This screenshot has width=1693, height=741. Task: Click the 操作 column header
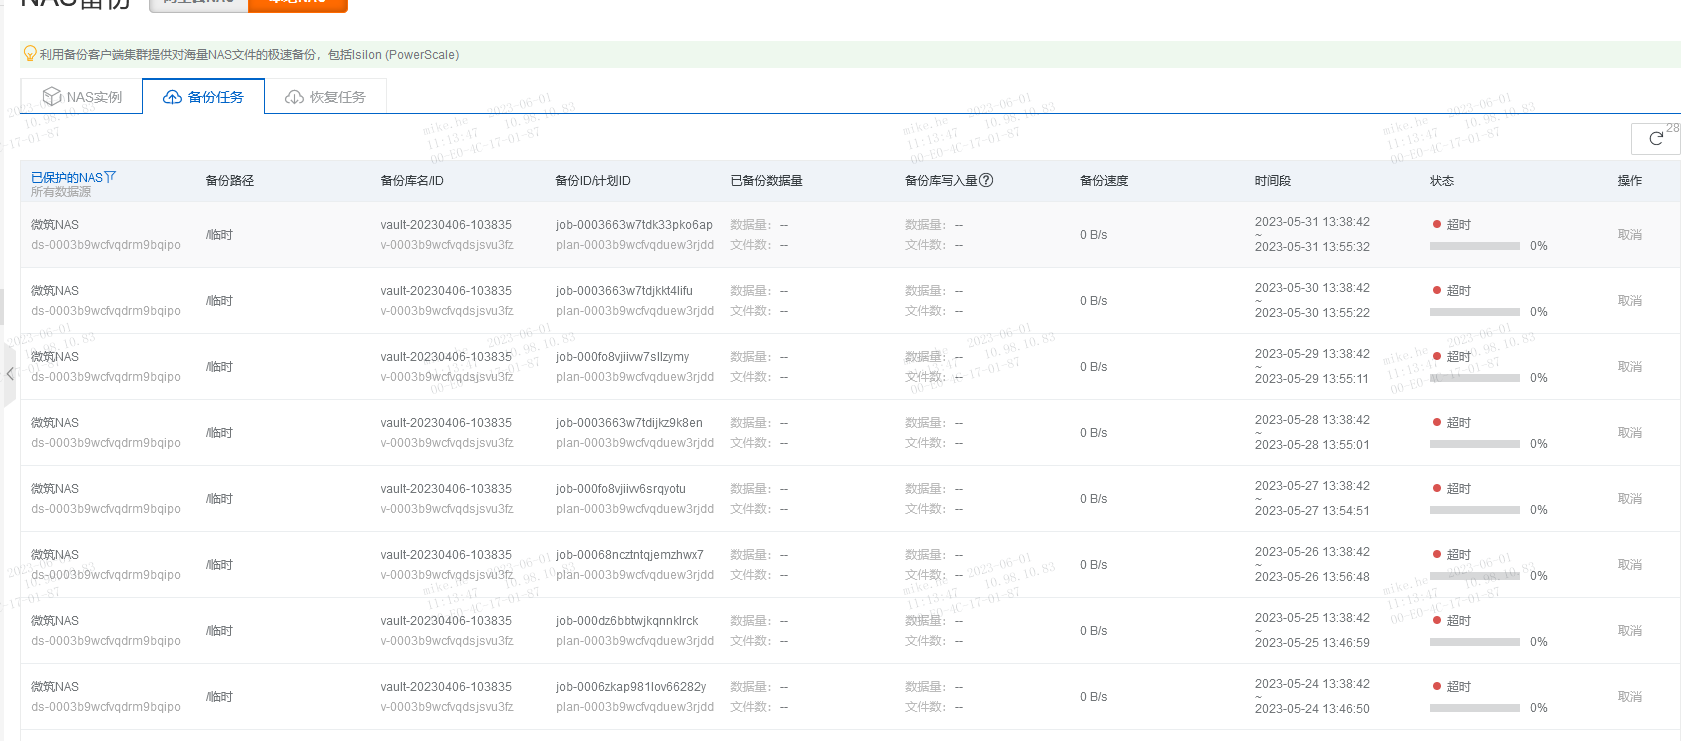[x=1630, y=181]
